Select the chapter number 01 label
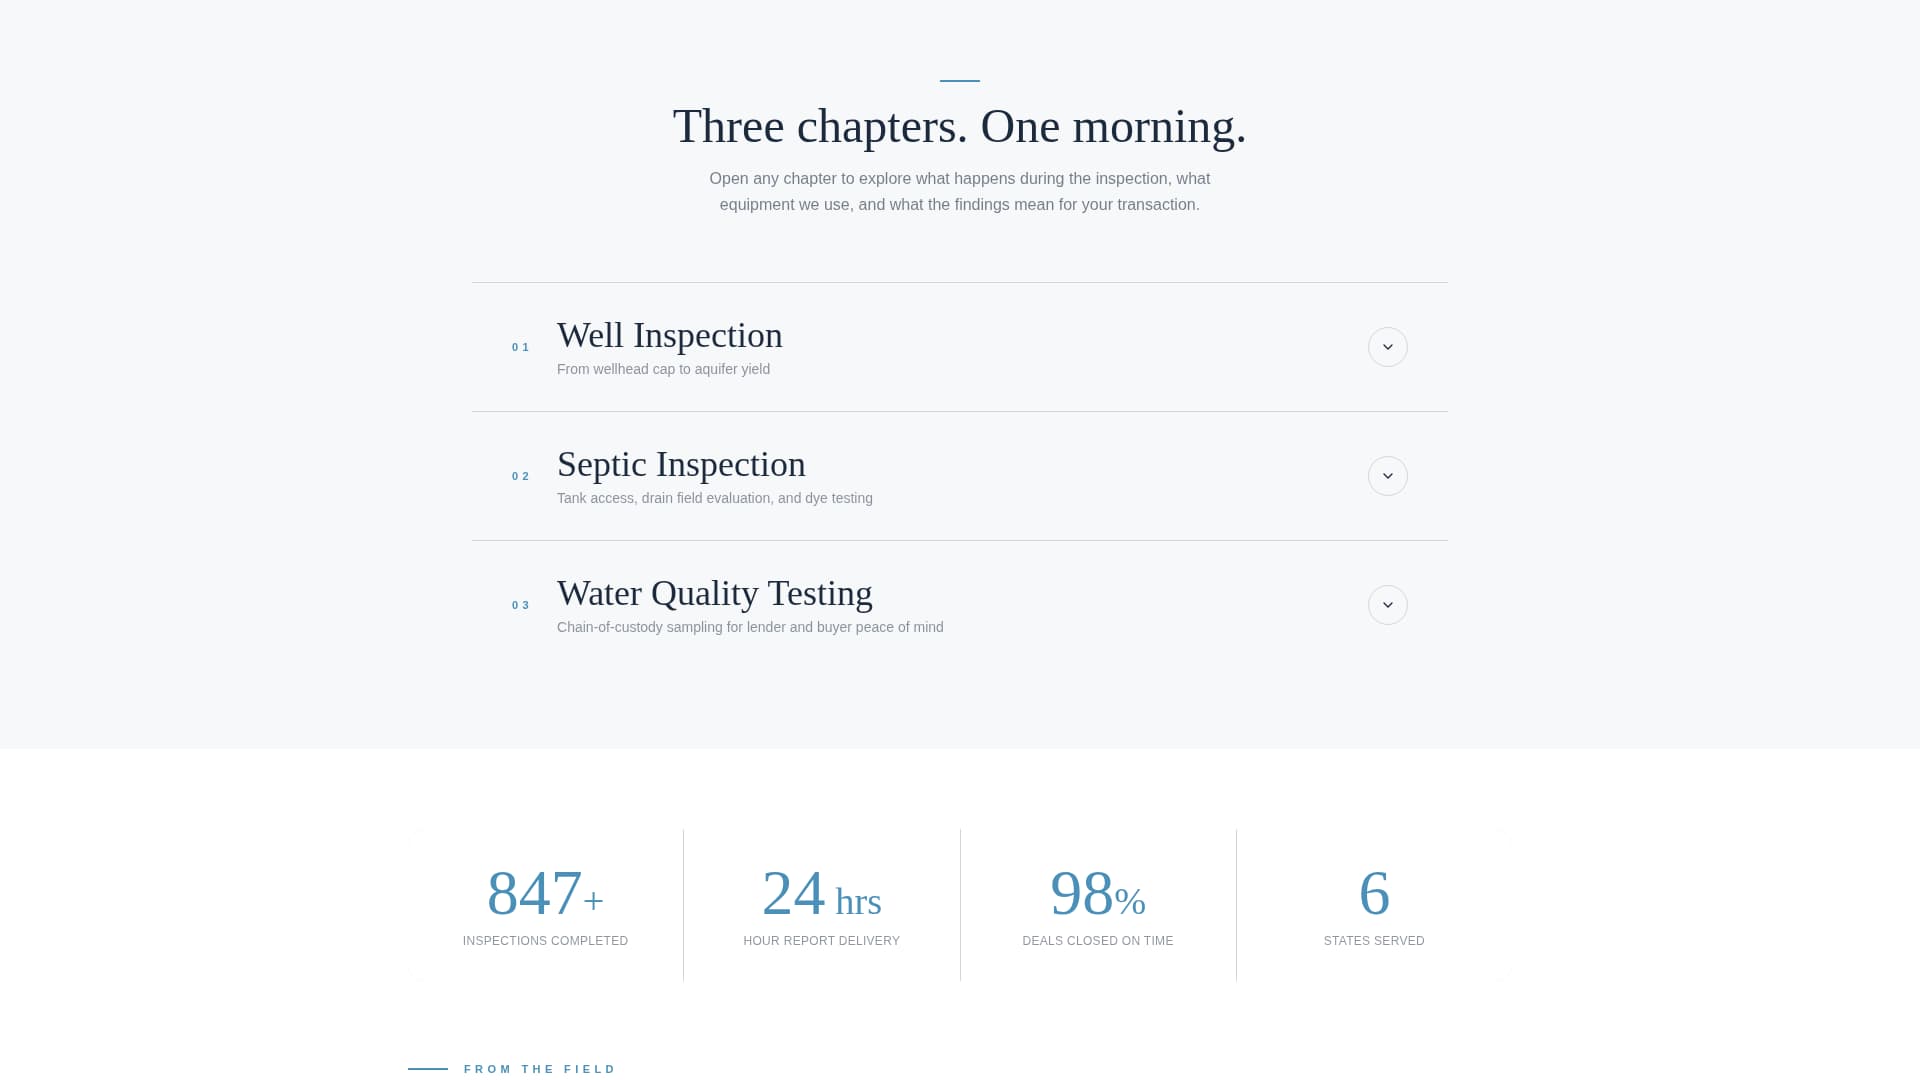This screenshot has height=1080, width=1920. tap(521, 347)
